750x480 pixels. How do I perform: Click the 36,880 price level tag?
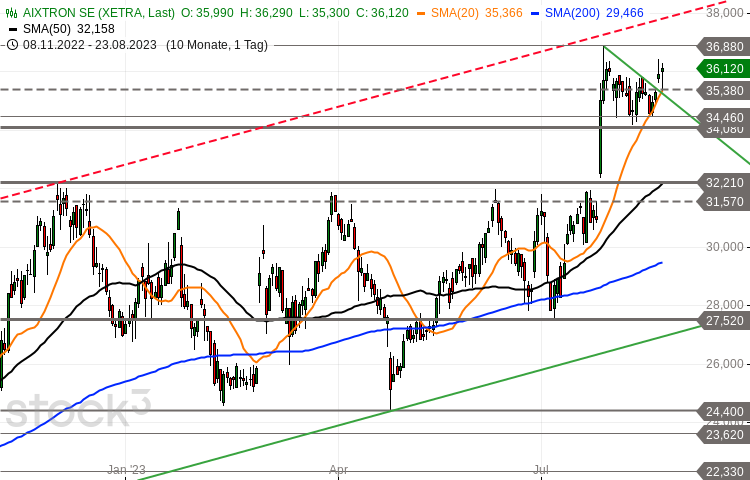[723, 46]
